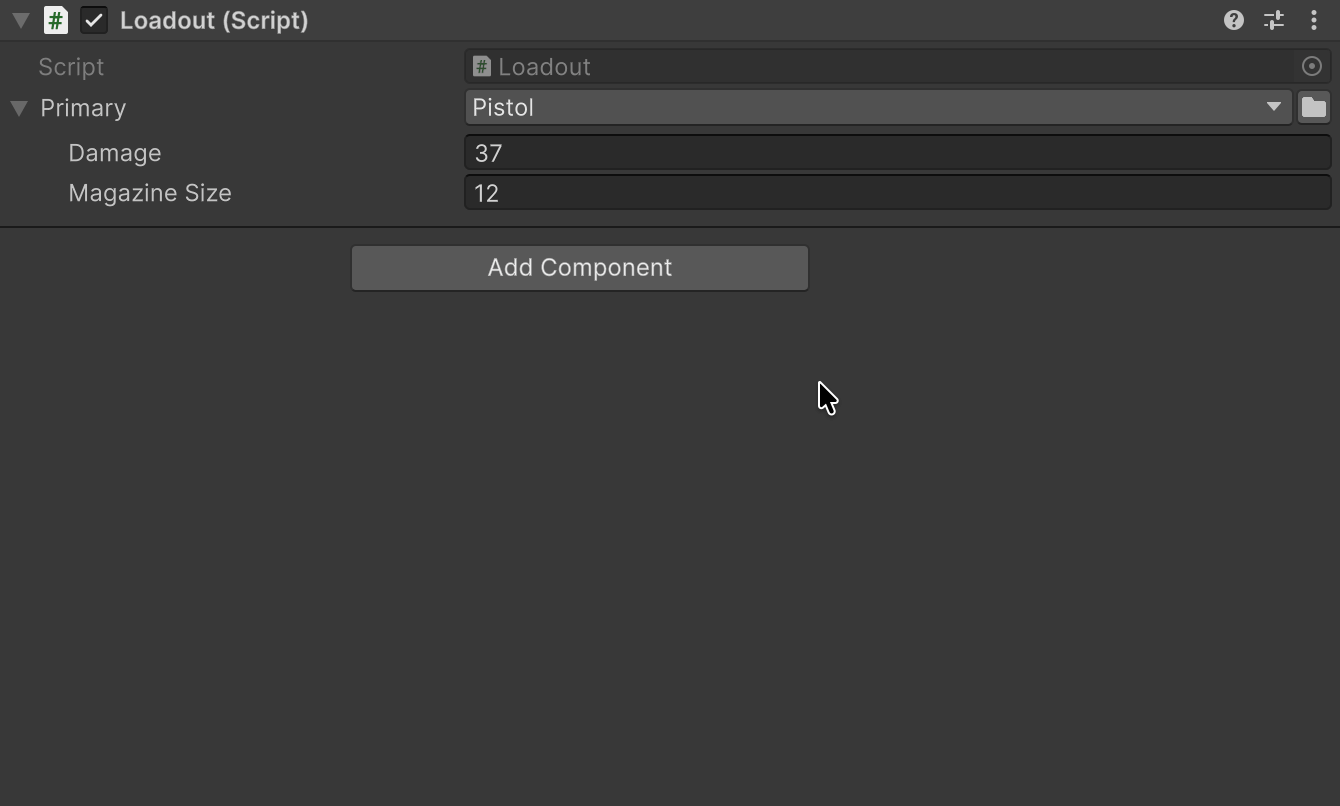The width and height of the screenshot is (1340, 806).
Task: Open the preset selector sliders icon
Action: 1274,20
